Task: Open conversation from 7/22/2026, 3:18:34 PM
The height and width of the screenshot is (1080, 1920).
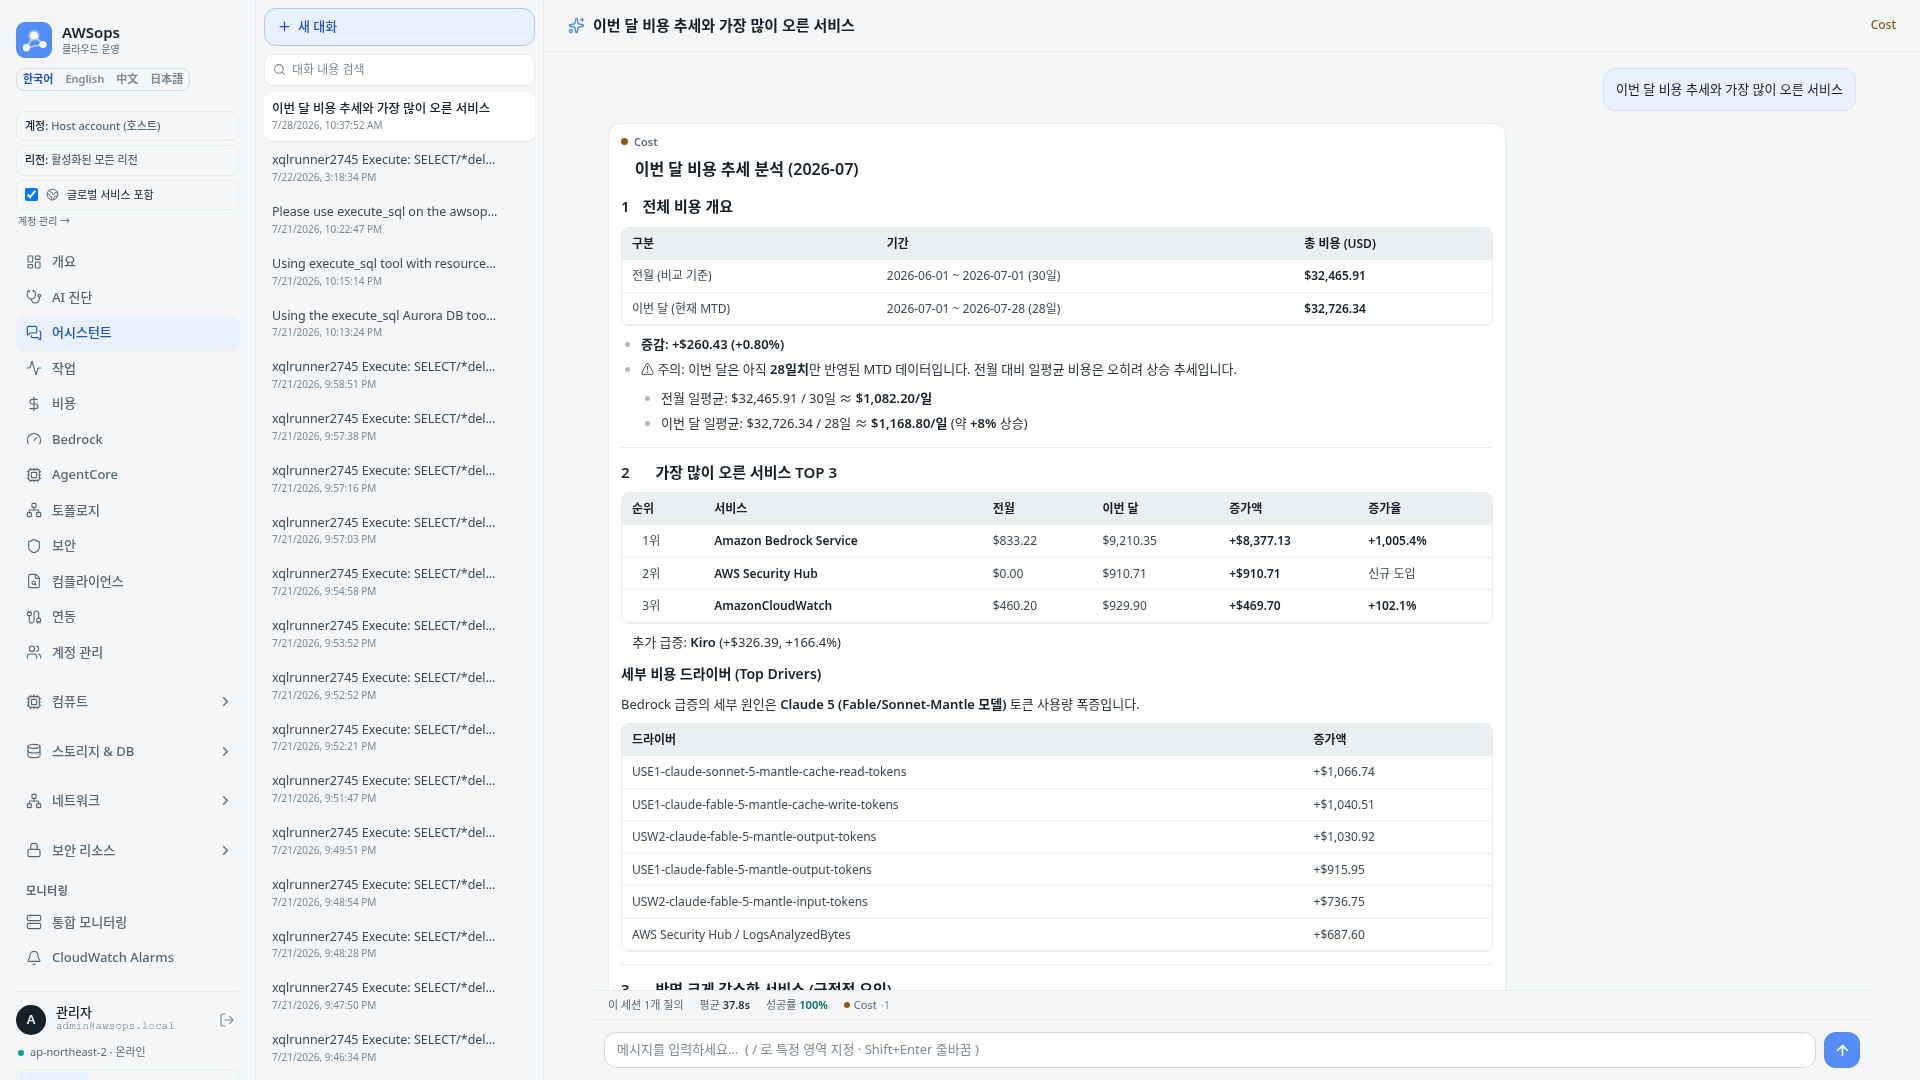Action: click(399, 168)
